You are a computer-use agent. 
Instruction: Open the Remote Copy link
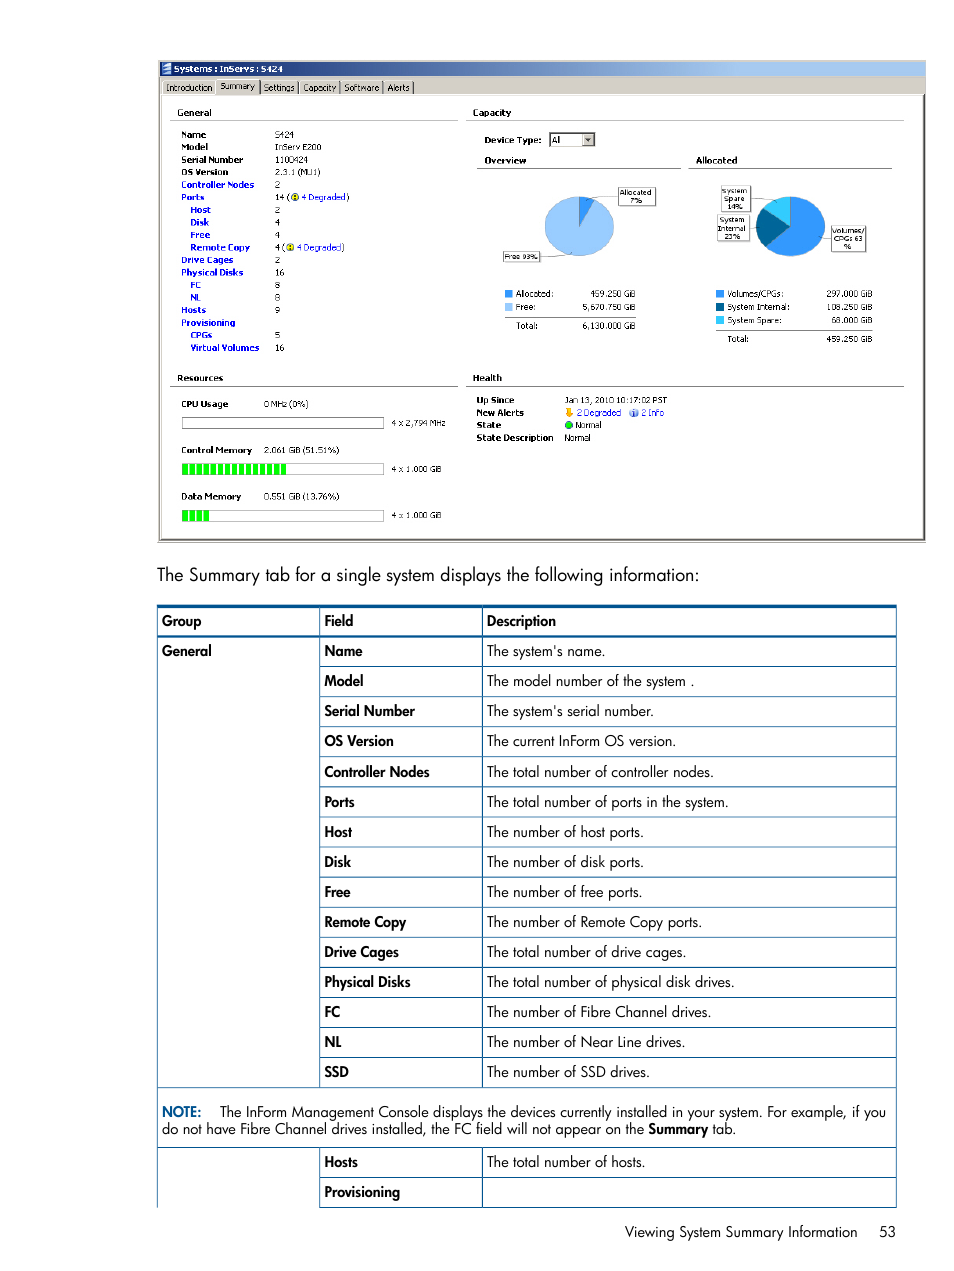click(220, 248)
